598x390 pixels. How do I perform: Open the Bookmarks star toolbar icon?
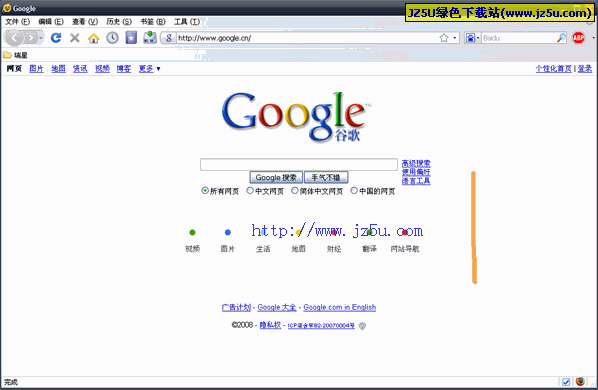tap(131, 38)
